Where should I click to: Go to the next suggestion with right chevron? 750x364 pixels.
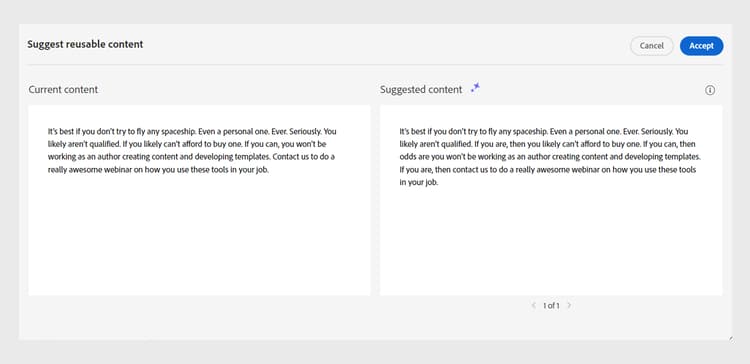click(x=569, y=305)
